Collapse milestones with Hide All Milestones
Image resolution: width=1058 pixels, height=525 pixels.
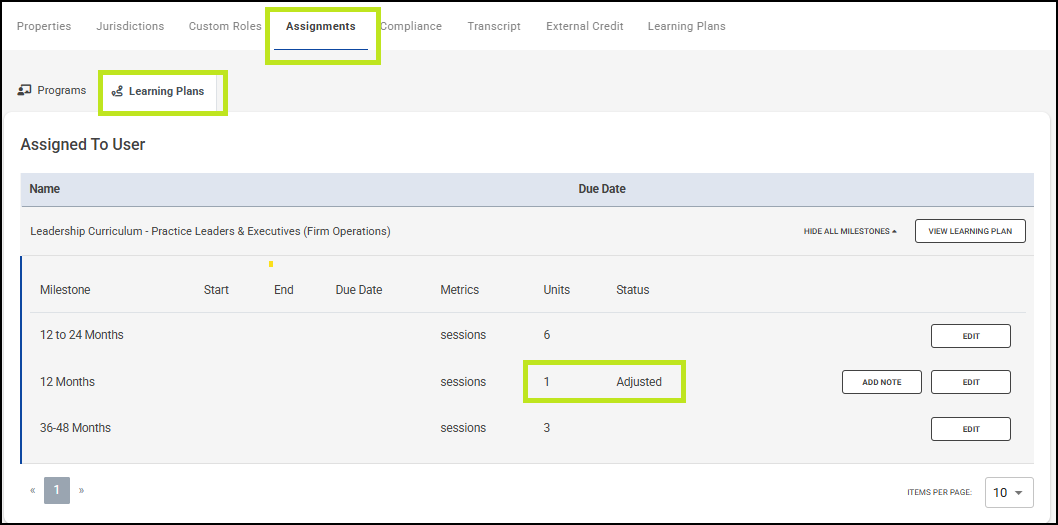(850, 231)
